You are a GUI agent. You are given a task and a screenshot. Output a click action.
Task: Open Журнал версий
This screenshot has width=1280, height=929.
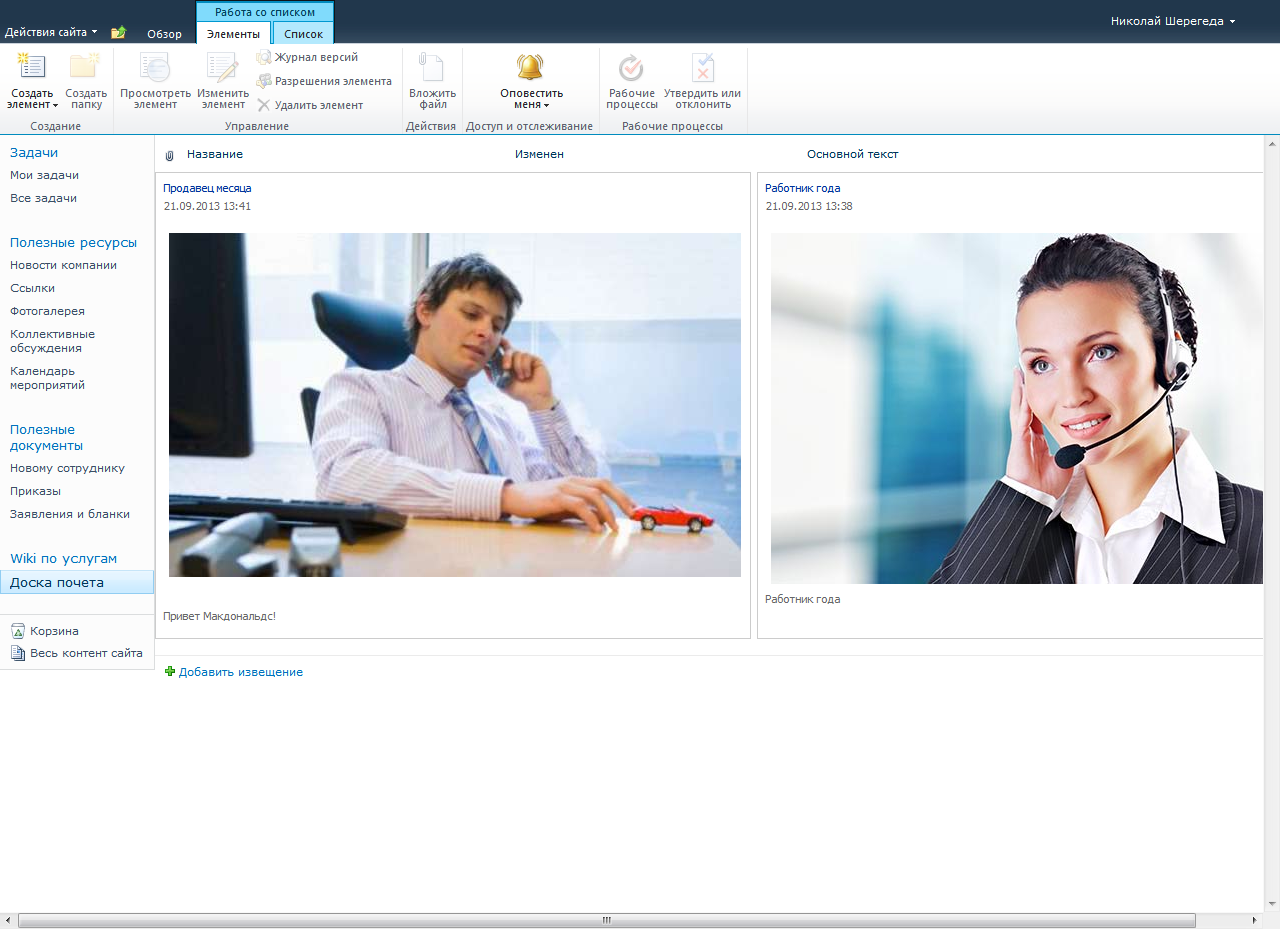pos(307,57)
